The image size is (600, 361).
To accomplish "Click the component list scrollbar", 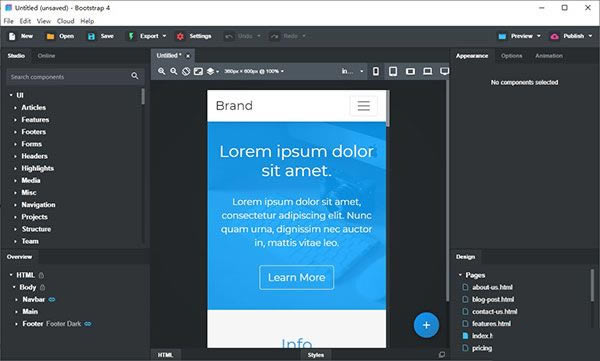I will click(x=143, y=96).
